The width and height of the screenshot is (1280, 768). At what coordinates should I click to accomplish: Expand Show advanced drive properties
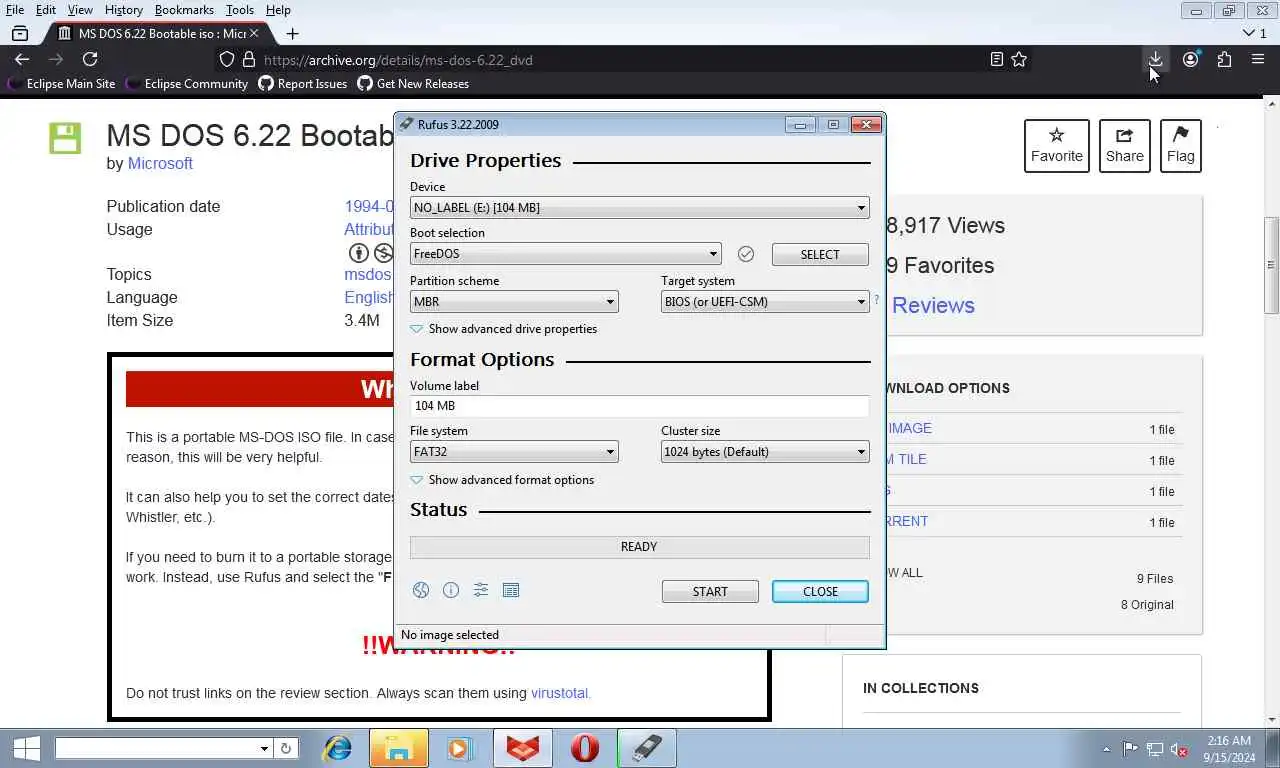504,329
